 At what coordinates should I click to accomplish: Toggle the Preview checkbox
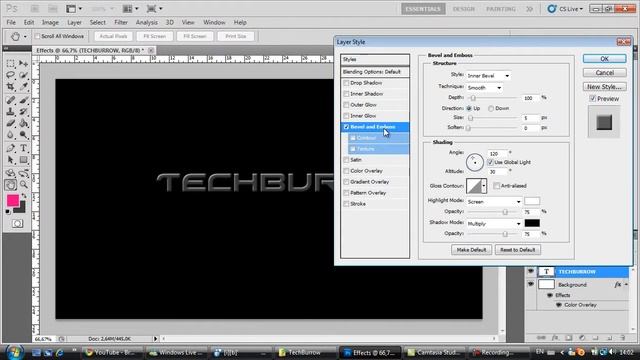point(592,99)
